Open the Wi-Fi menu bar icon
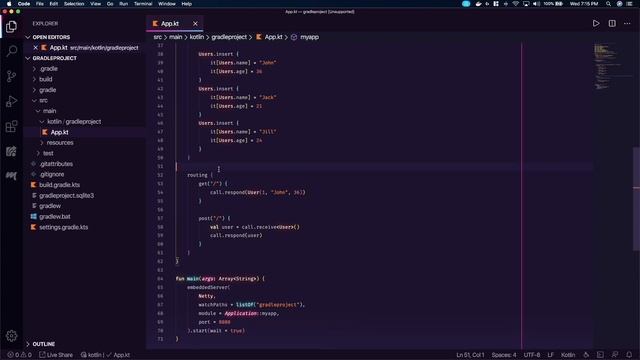Image resolution: width=640 pixels, height=360 pixels. coord(516,4)
